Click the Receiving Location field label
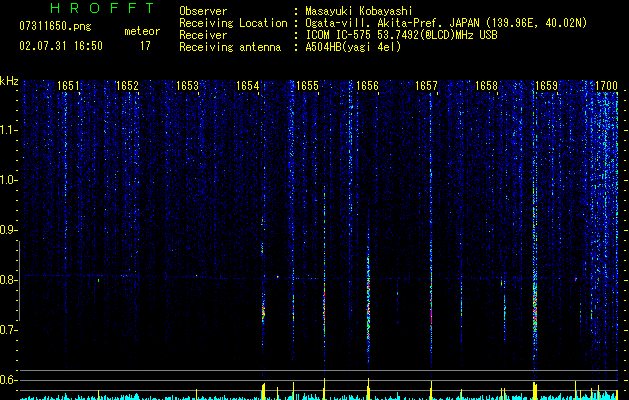 click(x=233, y=23)
